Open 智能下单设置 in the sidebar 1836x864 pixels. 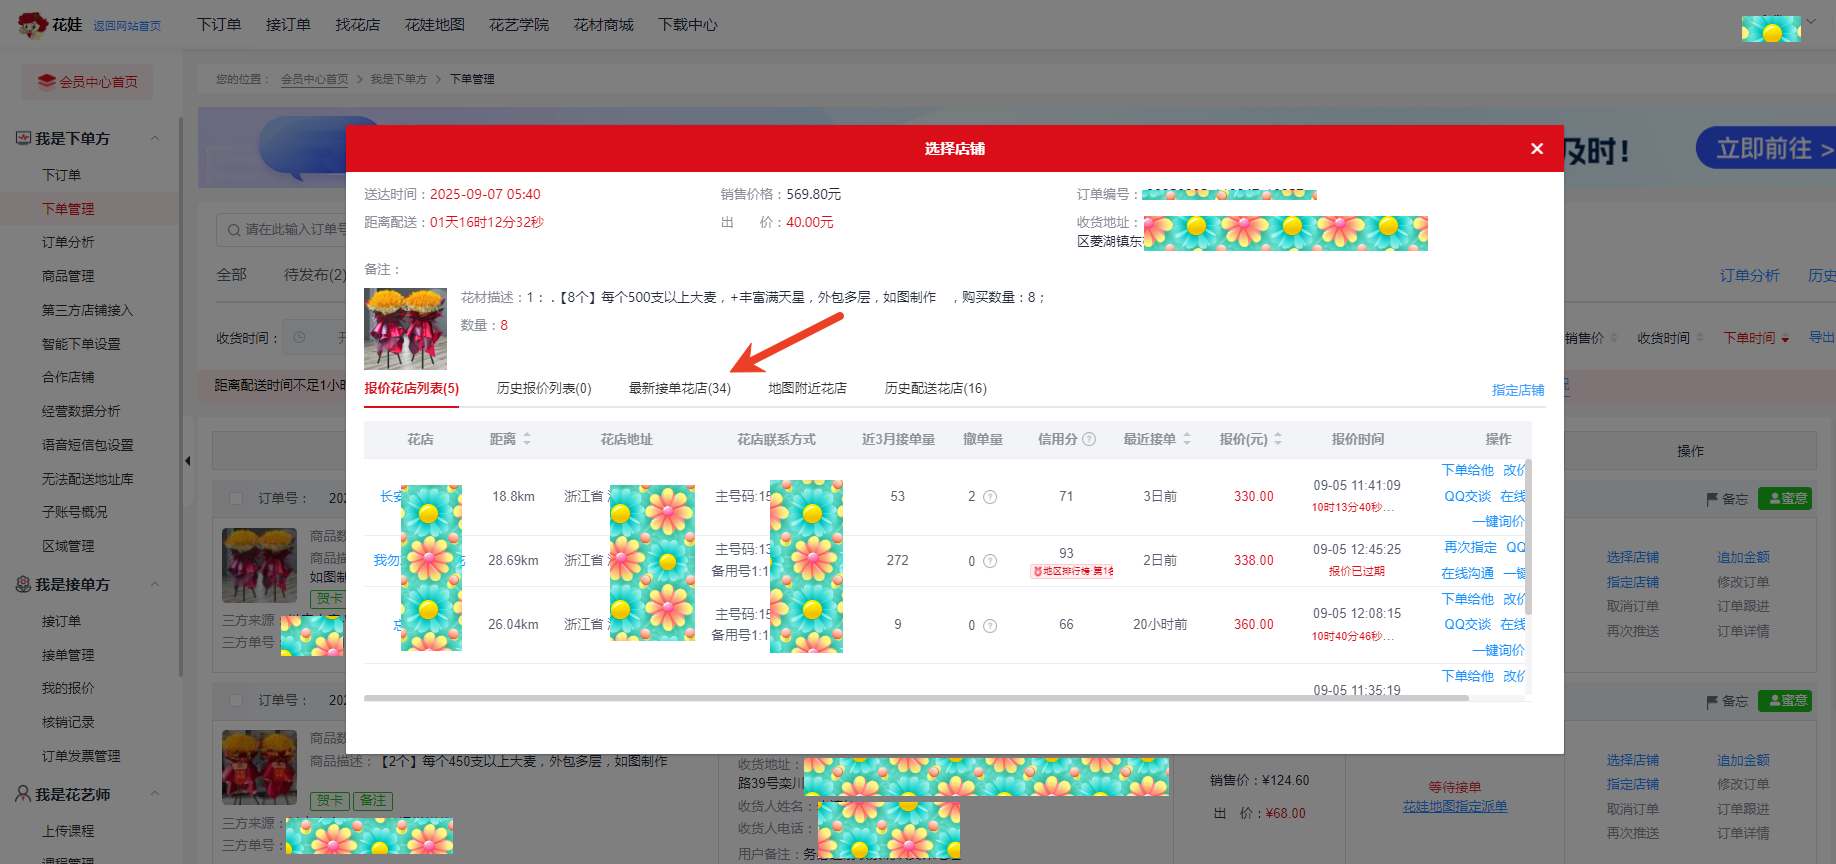click(x=81, y=344)
